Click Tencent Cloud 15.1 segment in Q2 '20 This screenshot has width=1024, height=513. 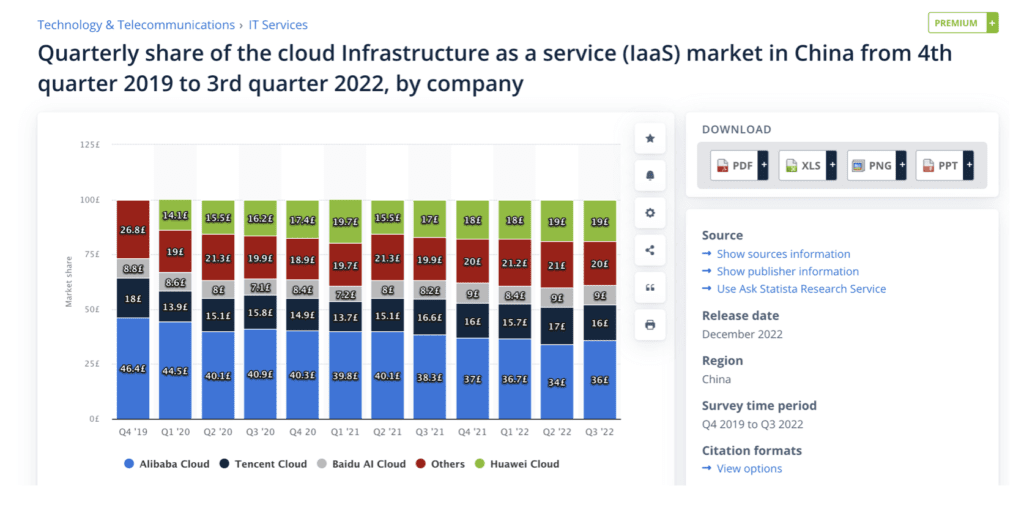(x=218, y=315)
